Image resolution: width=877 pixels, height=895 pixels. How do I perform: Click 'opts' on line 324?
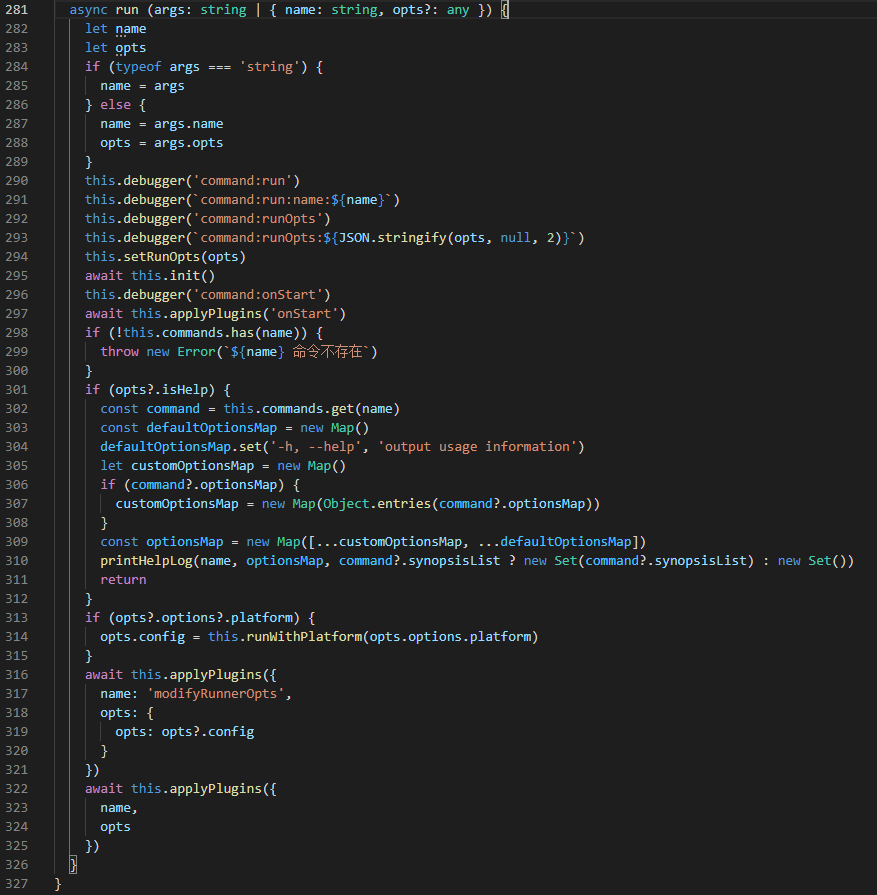click(115, 827)
